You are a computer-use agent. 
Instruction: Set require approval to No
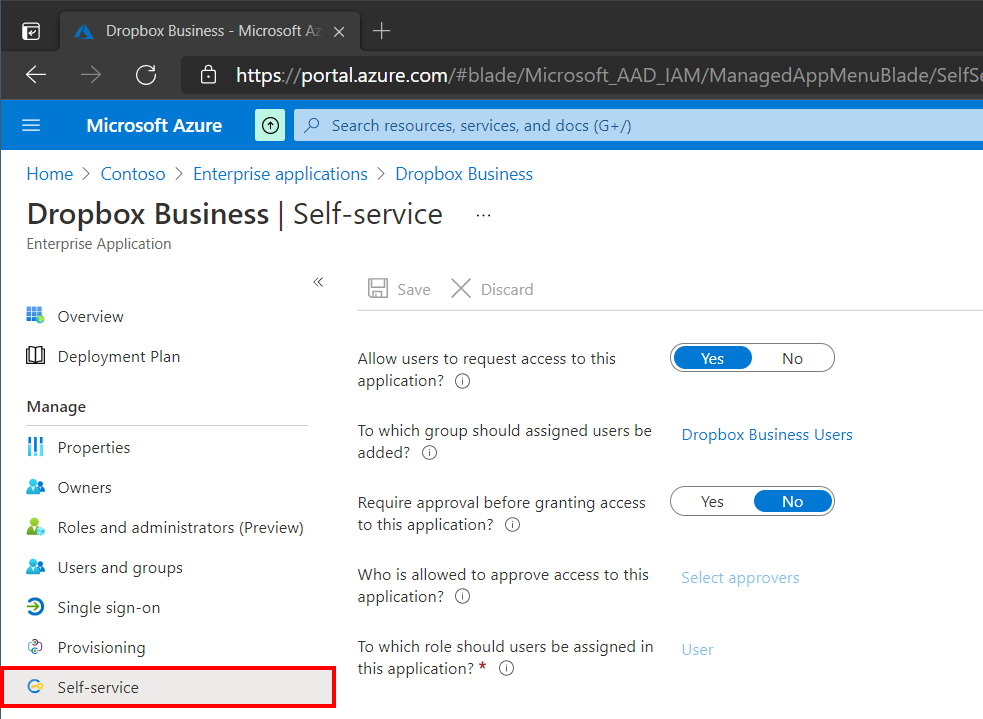pyautogui.click(x=792, y=501)
